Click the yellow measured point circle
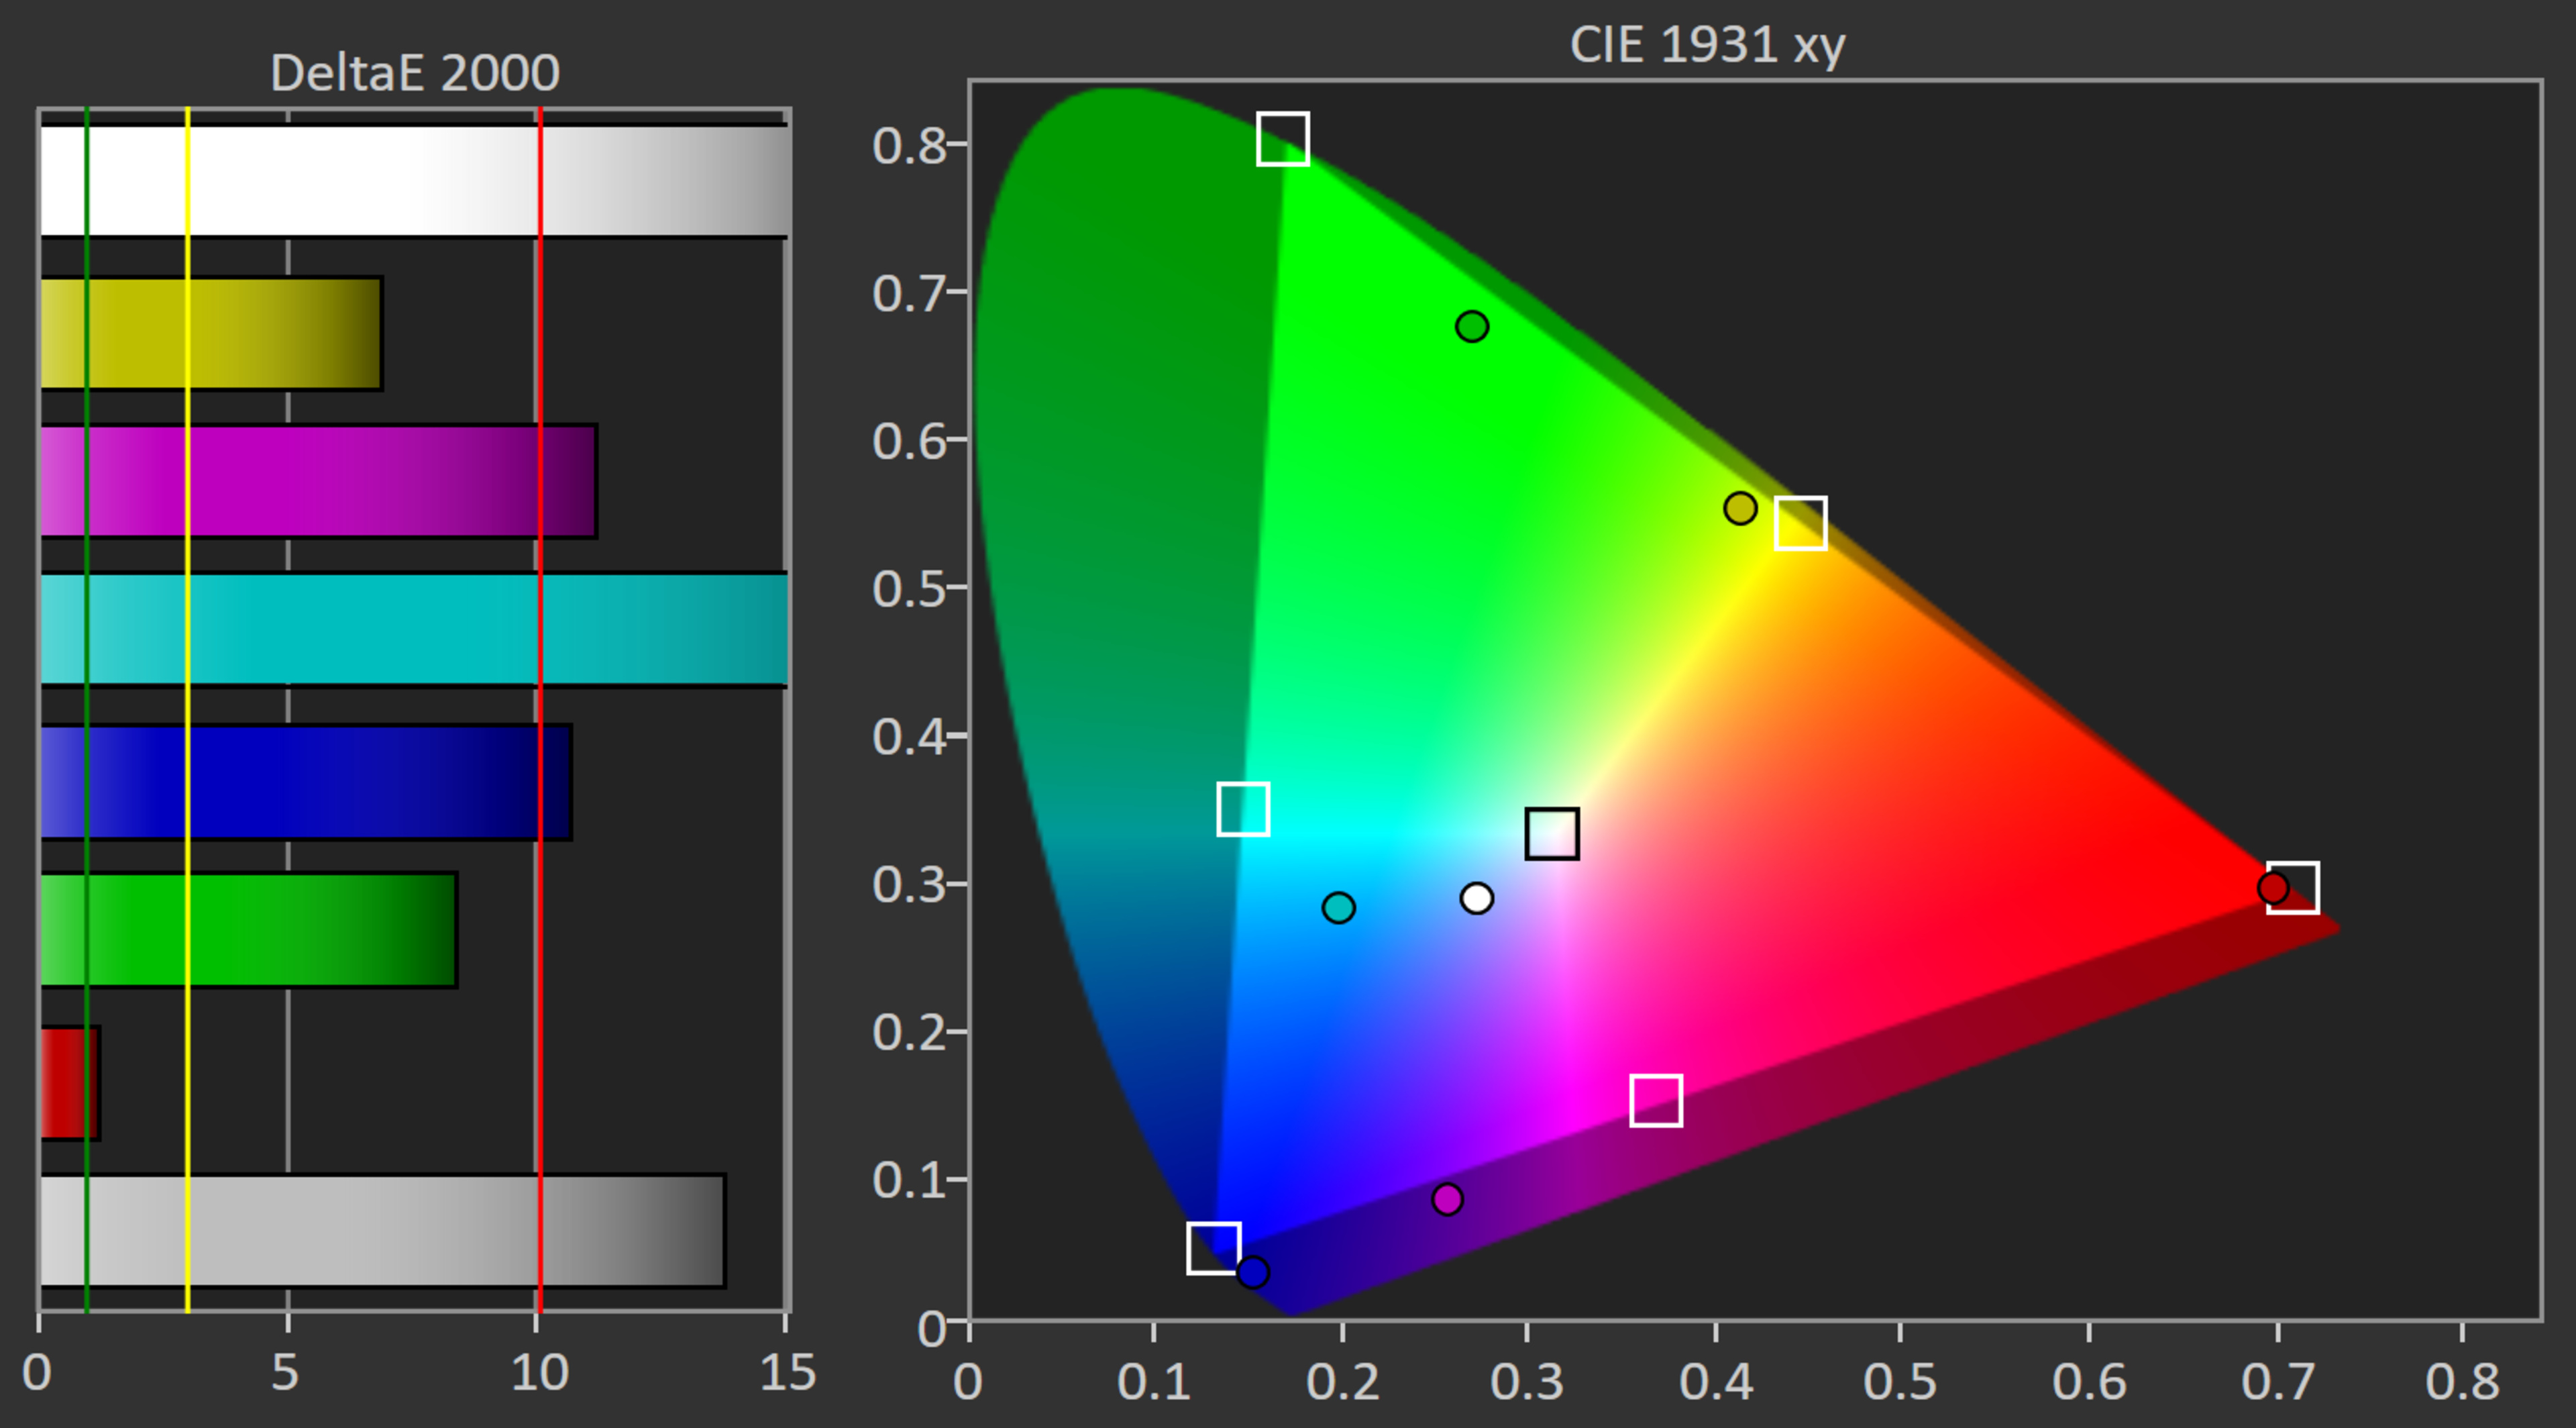 [1740, 508]
